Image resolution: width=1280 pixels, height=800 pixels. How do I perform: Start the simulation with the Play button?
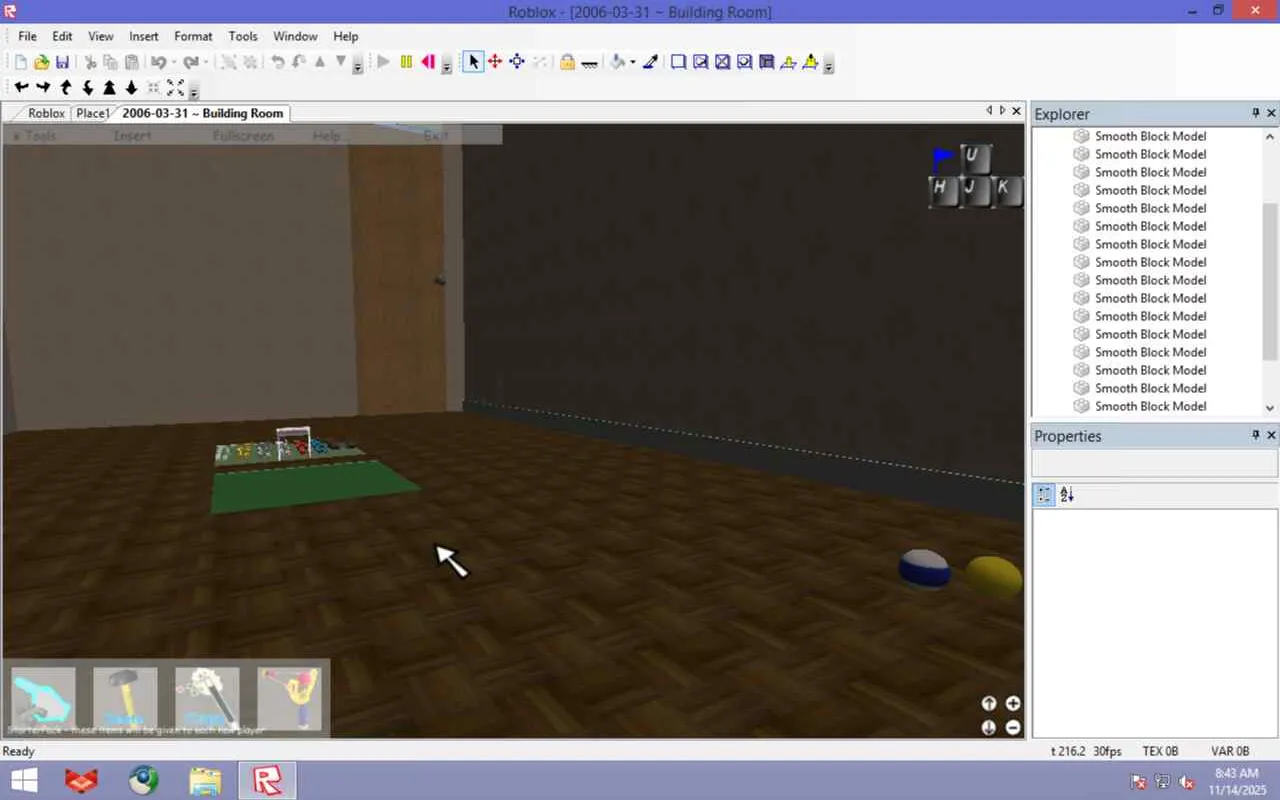[384, 62]
